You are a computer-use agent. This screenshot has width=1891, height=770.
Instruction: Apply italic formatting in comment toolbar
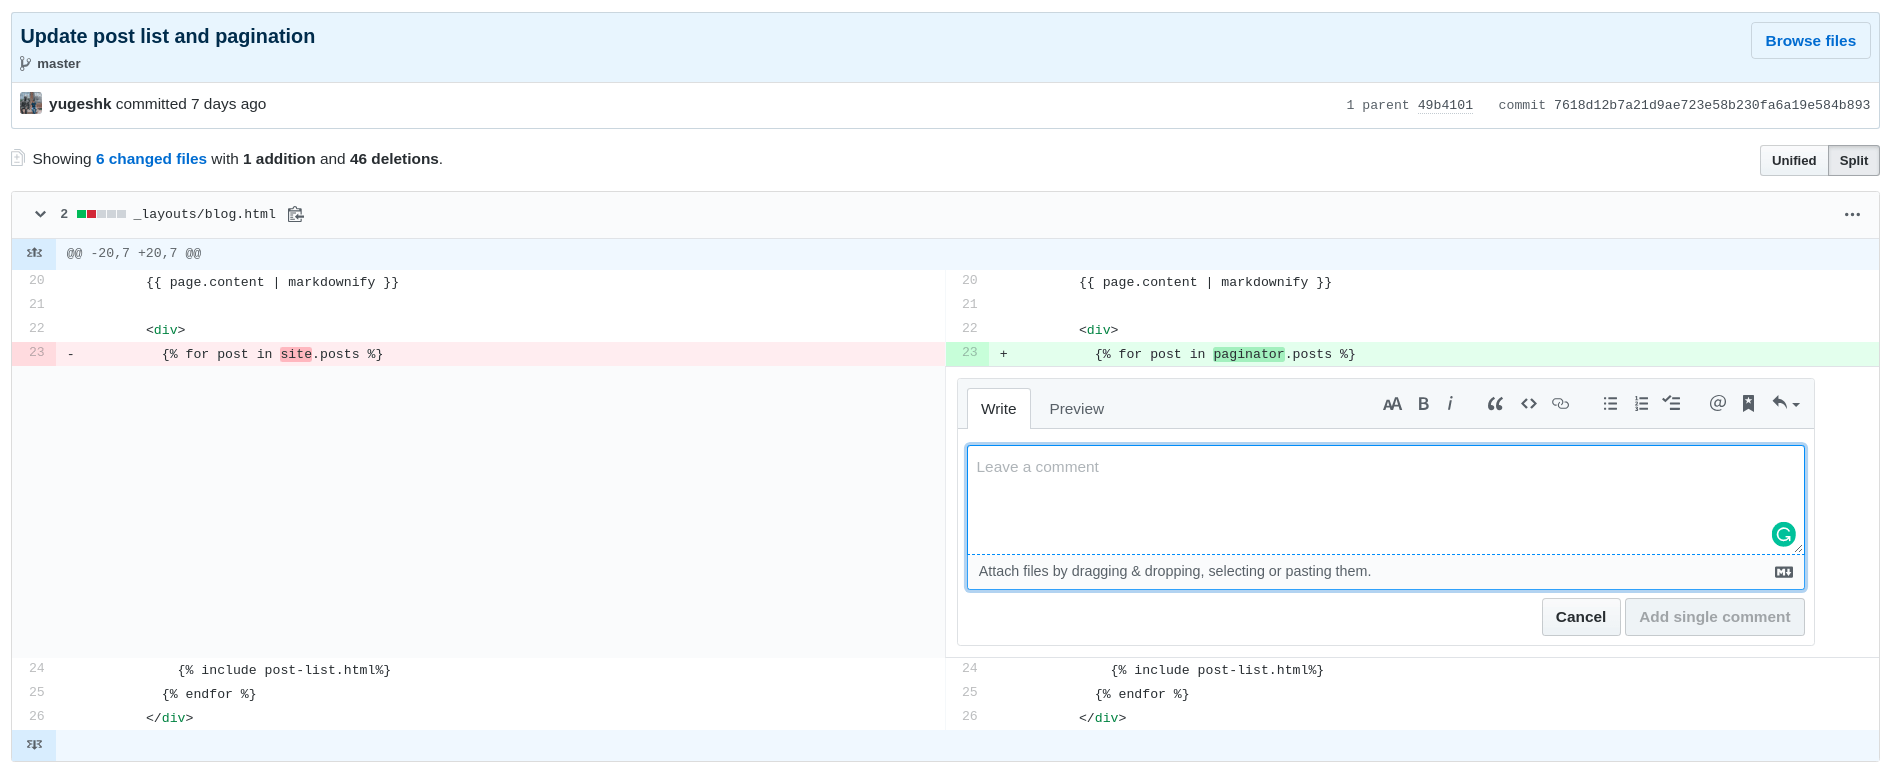(x=1450, y=404)
